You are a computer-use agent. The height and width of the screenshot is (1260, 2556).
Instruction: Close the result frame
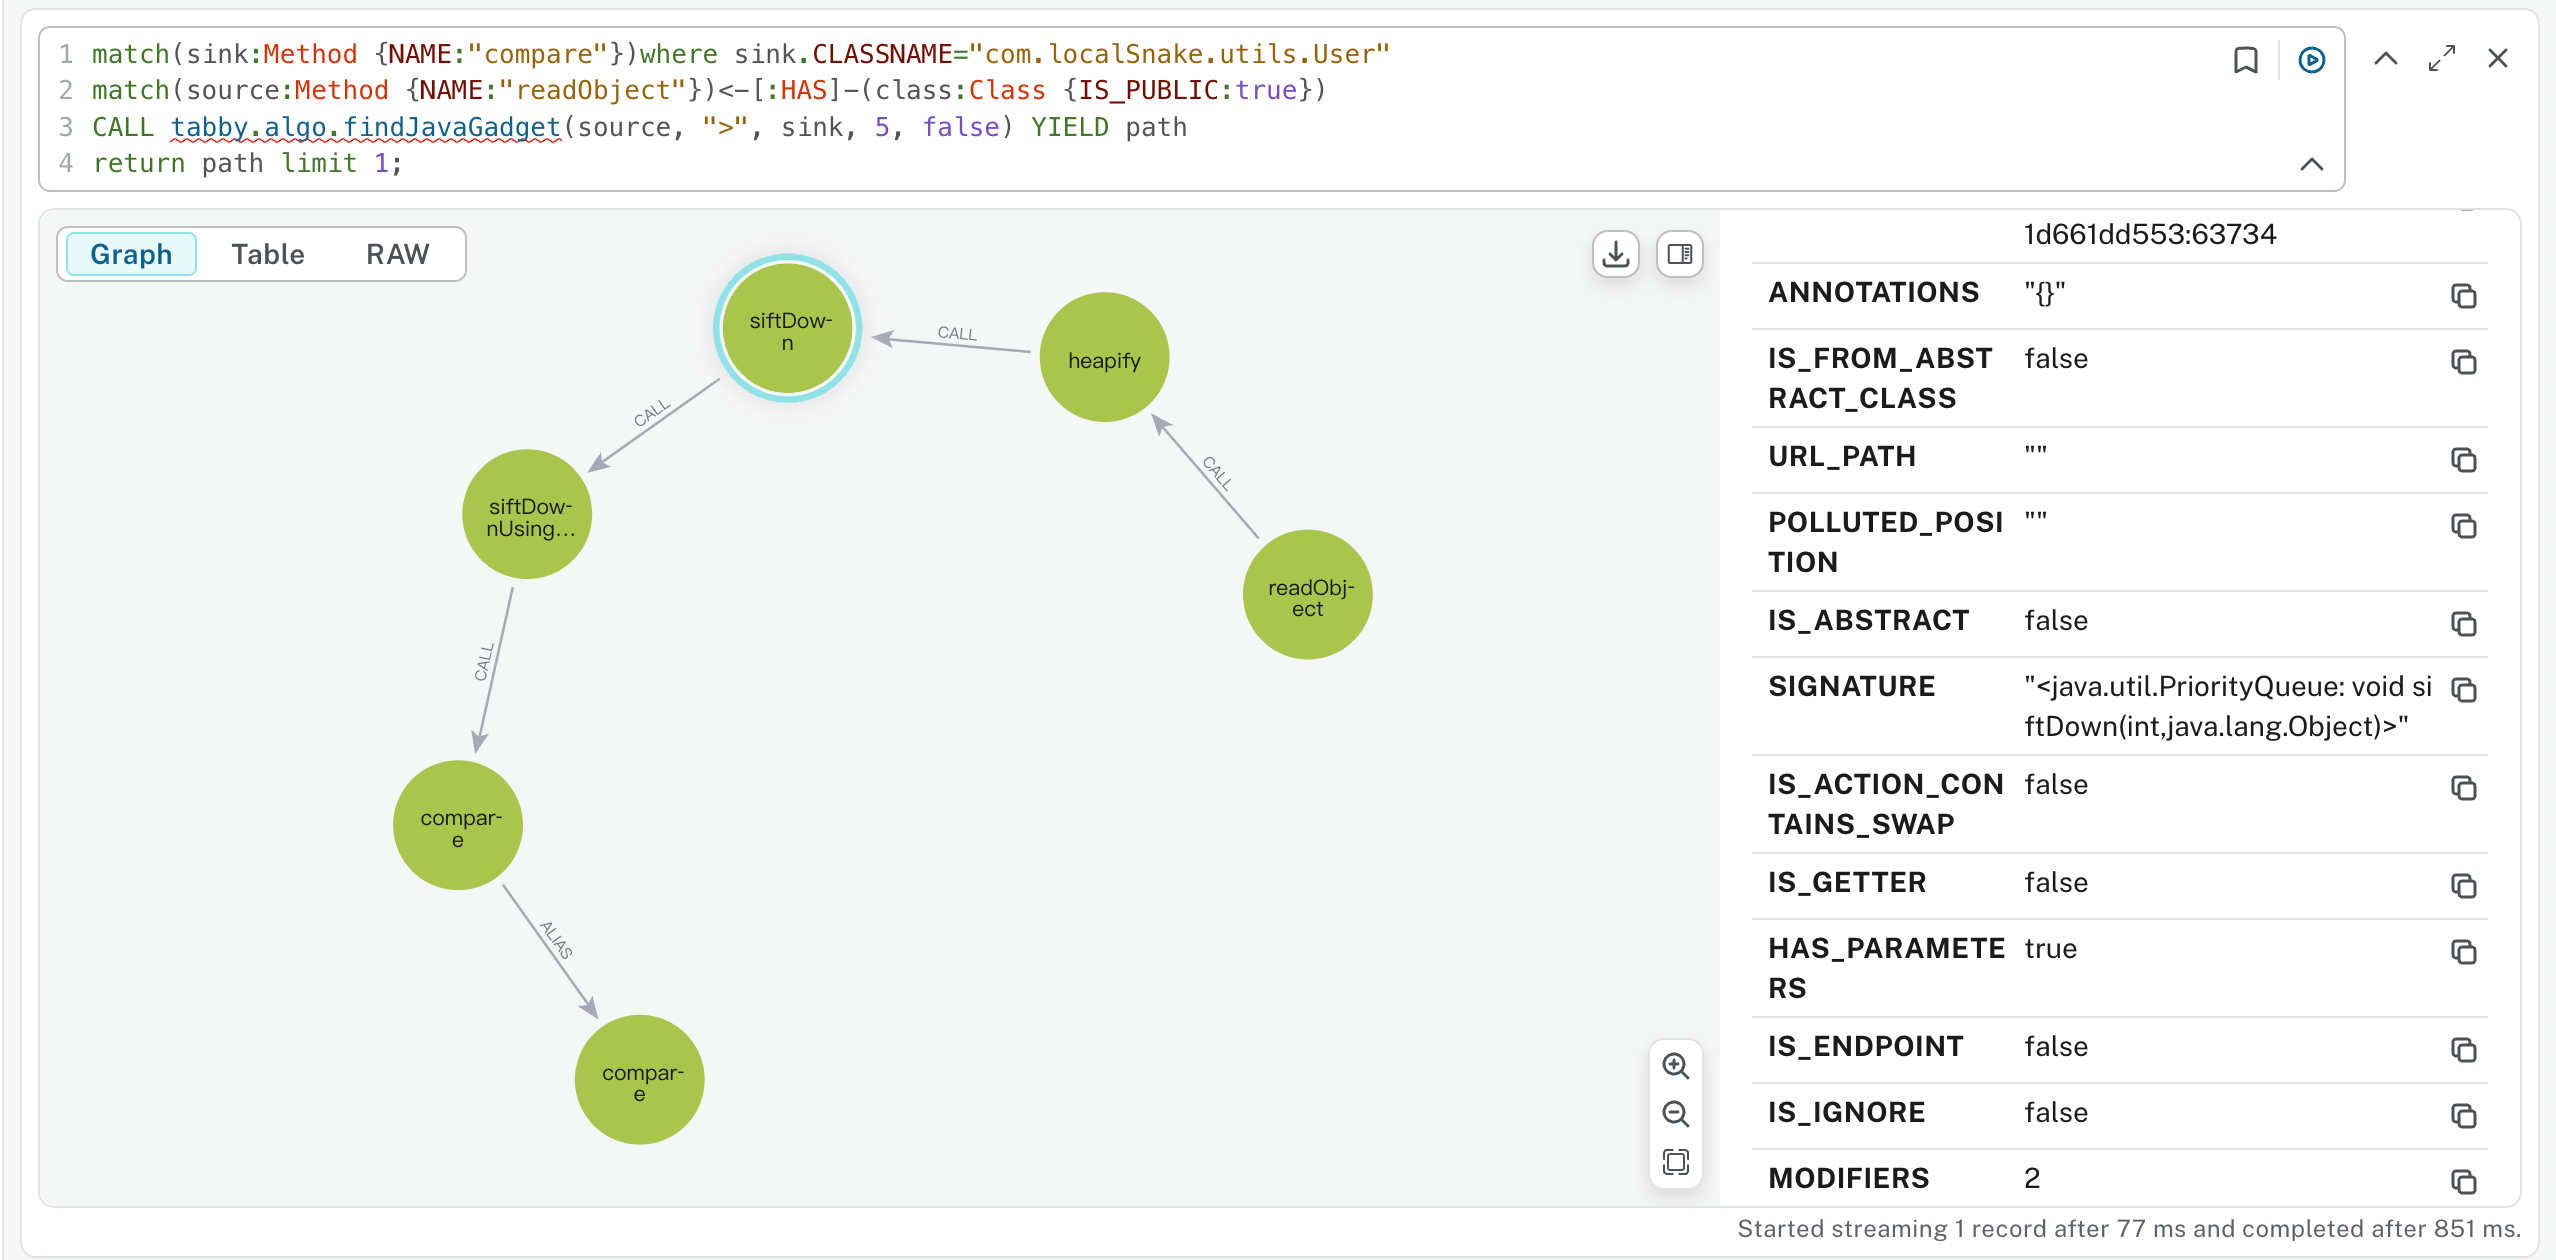tap(2497, 59)
